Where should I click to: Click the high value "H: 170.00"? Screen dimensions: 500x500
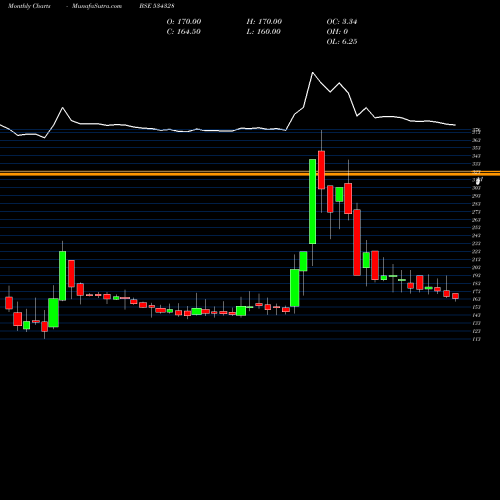click(264, 22)
